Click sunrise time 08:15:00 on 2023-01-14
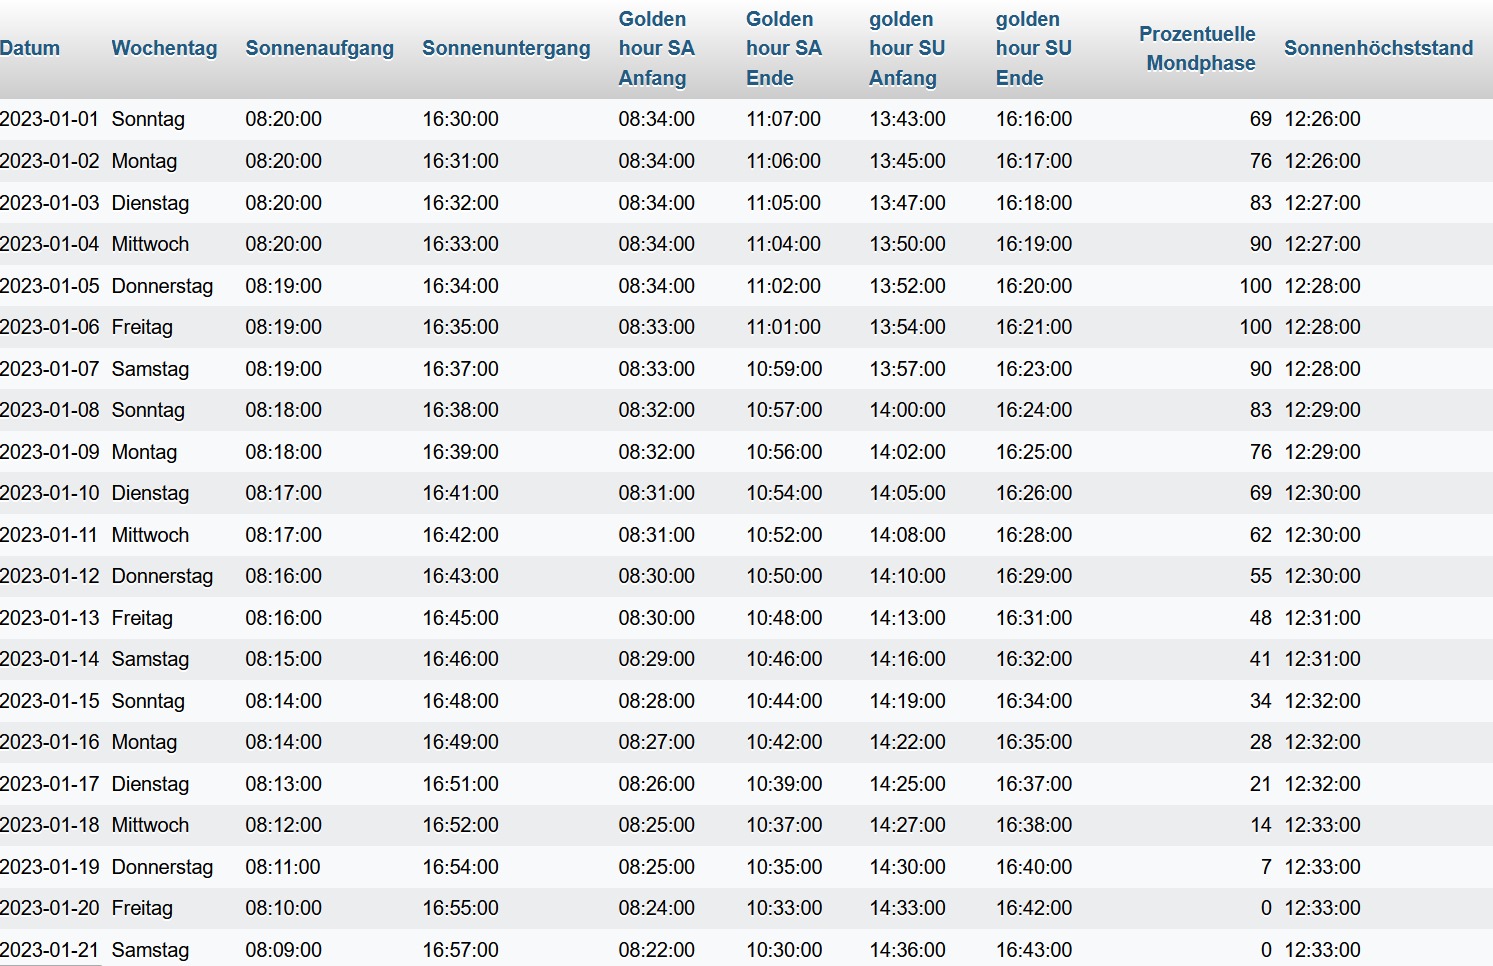Screen dimensions: 1493x966 [283, 659]
